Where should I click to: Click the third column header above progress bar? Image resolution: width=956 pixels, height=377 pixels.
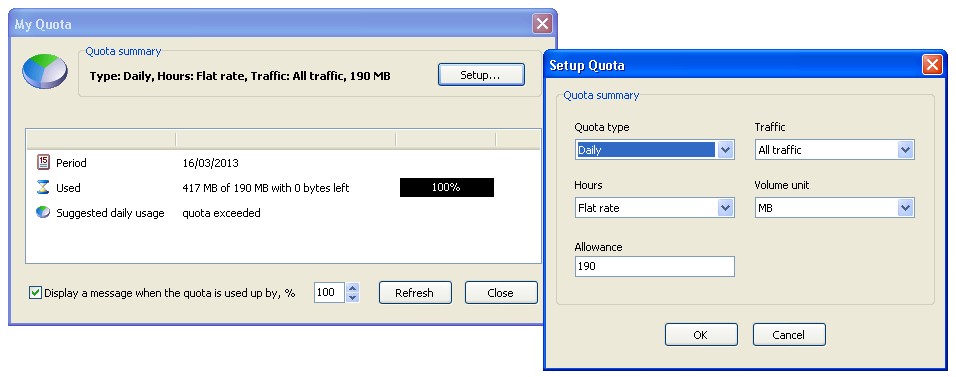446,140
